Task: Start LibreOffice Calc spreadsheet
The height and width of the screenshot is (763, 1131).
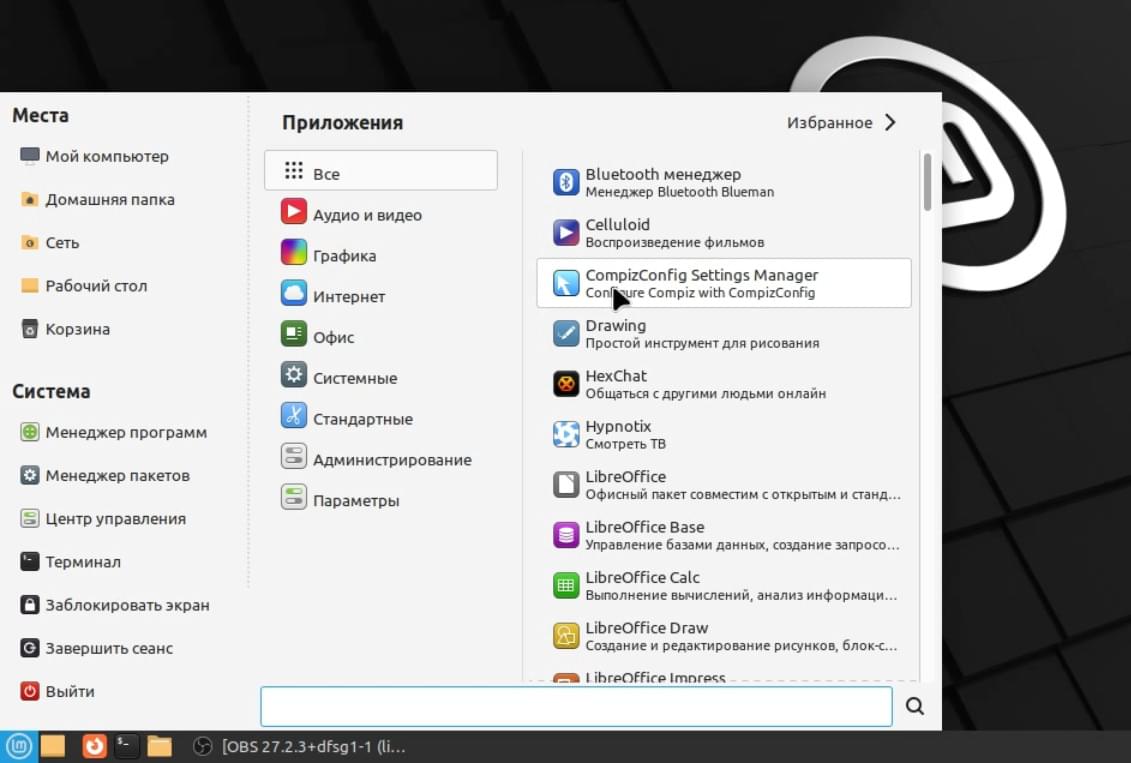Action: click(x=723, y=586)
